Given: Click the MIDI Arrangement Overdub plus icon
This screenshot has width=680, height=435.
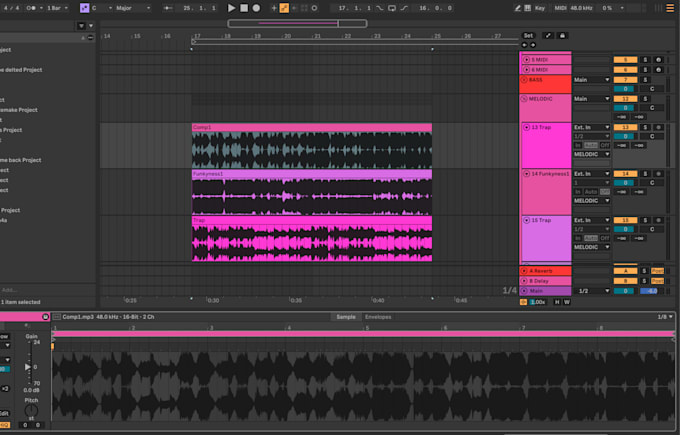Looking at the screenshot, I should [274, 8].
